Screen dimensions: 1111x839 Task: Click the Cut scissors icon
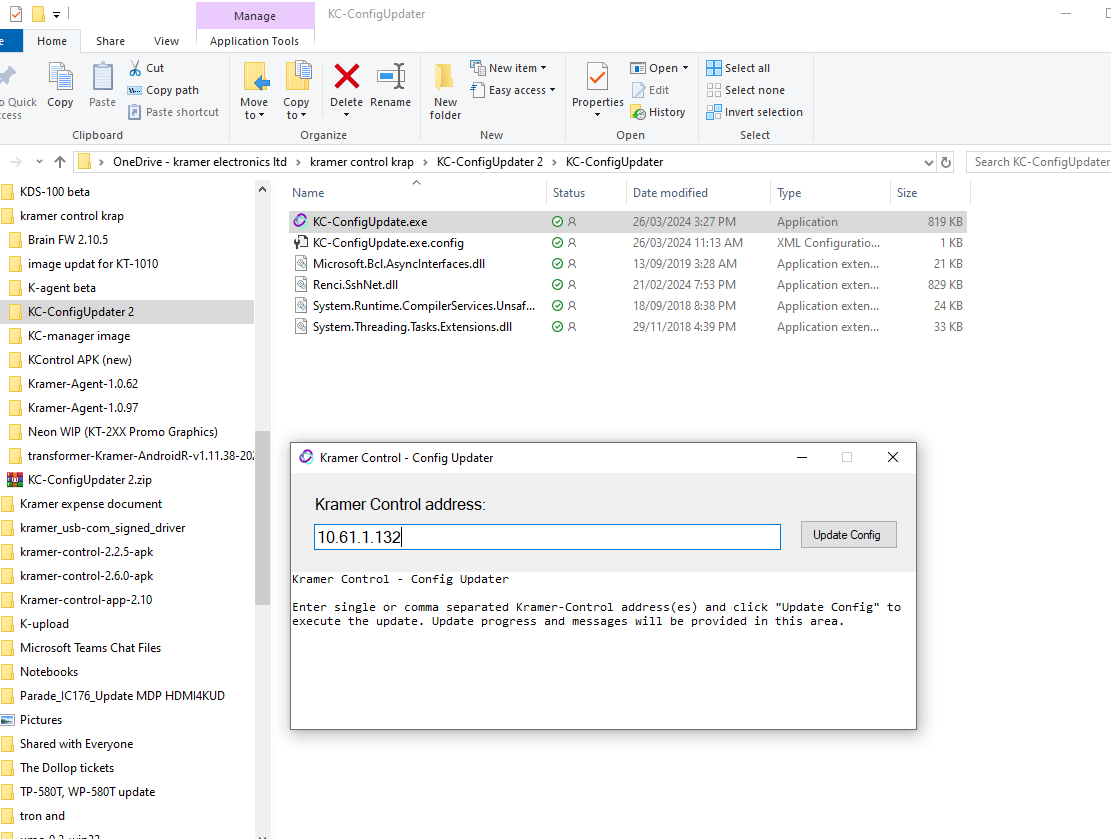click(136, 68)
